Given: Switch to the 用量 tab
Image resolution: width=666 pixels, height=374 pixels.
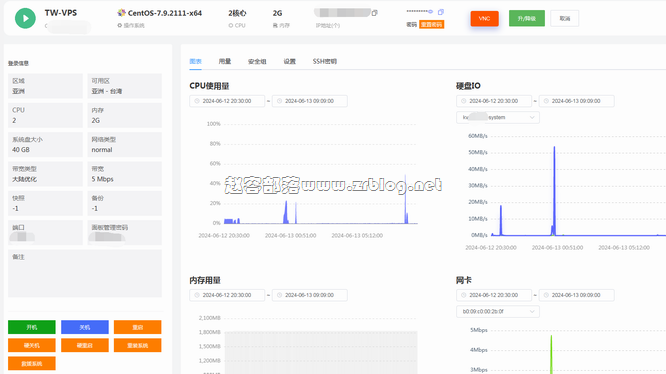Looking at the screenshot, I should (x=225, y=62).
